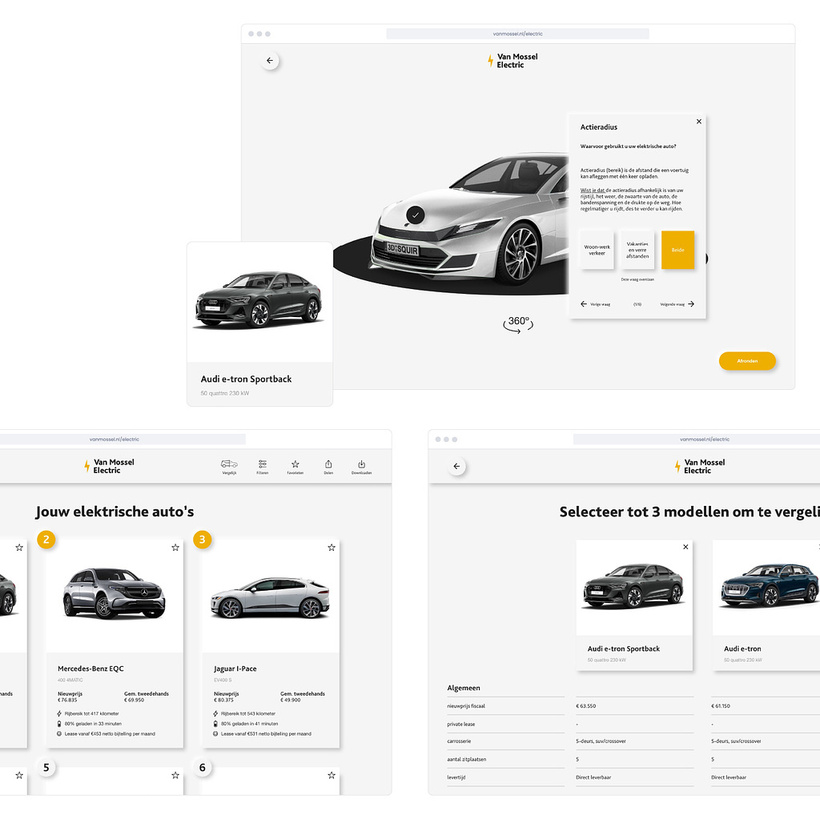Open the Jaguar I-Pace car photo
This screenshot has width=820, height=819.
[270, 597]
